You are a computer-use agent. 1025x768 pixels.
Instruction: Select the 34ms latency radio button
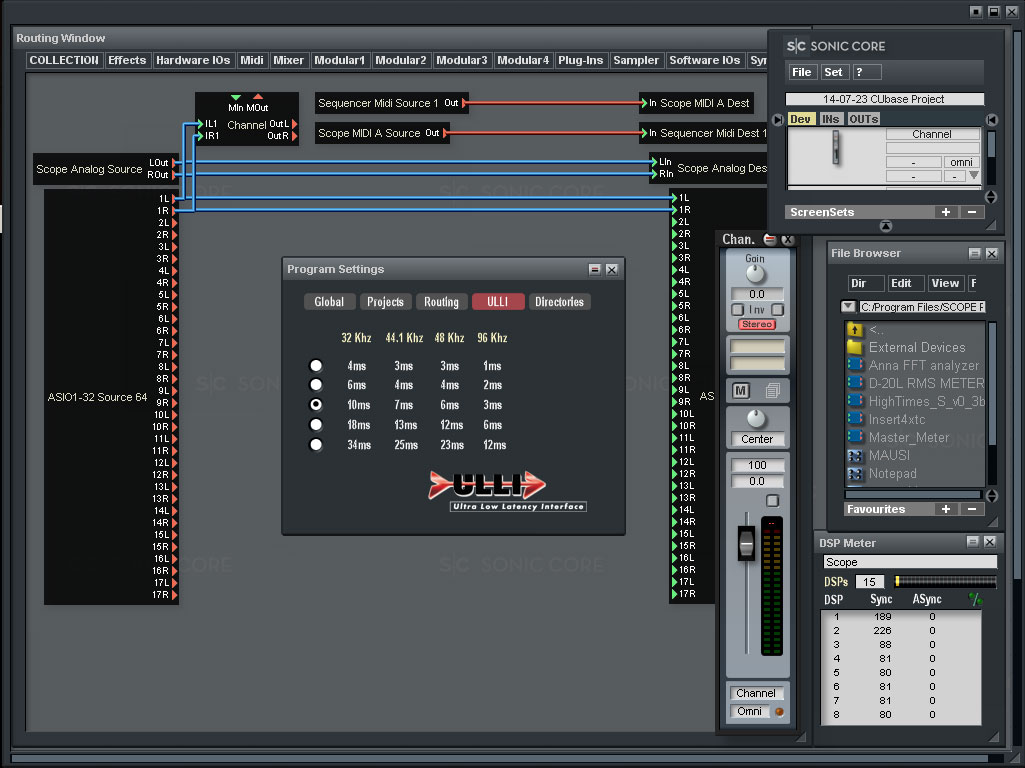click(316, 444)
